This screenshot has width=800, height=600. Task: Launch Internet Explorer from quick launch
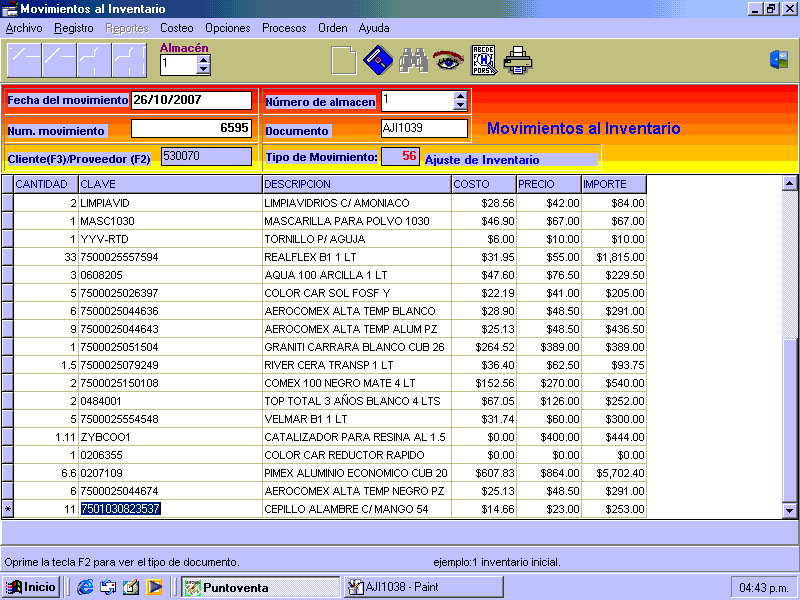[85, 587]
